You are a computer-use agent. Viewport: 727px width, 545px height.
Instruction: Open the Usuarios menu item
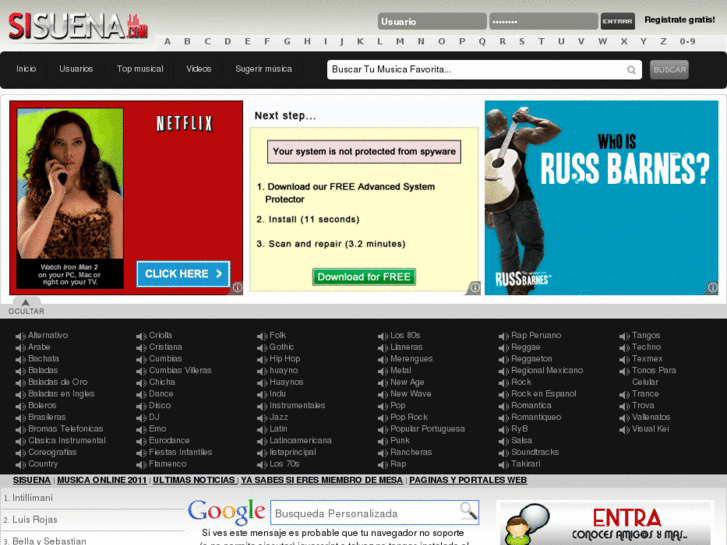pyautogui.click(x=76, y=69)
